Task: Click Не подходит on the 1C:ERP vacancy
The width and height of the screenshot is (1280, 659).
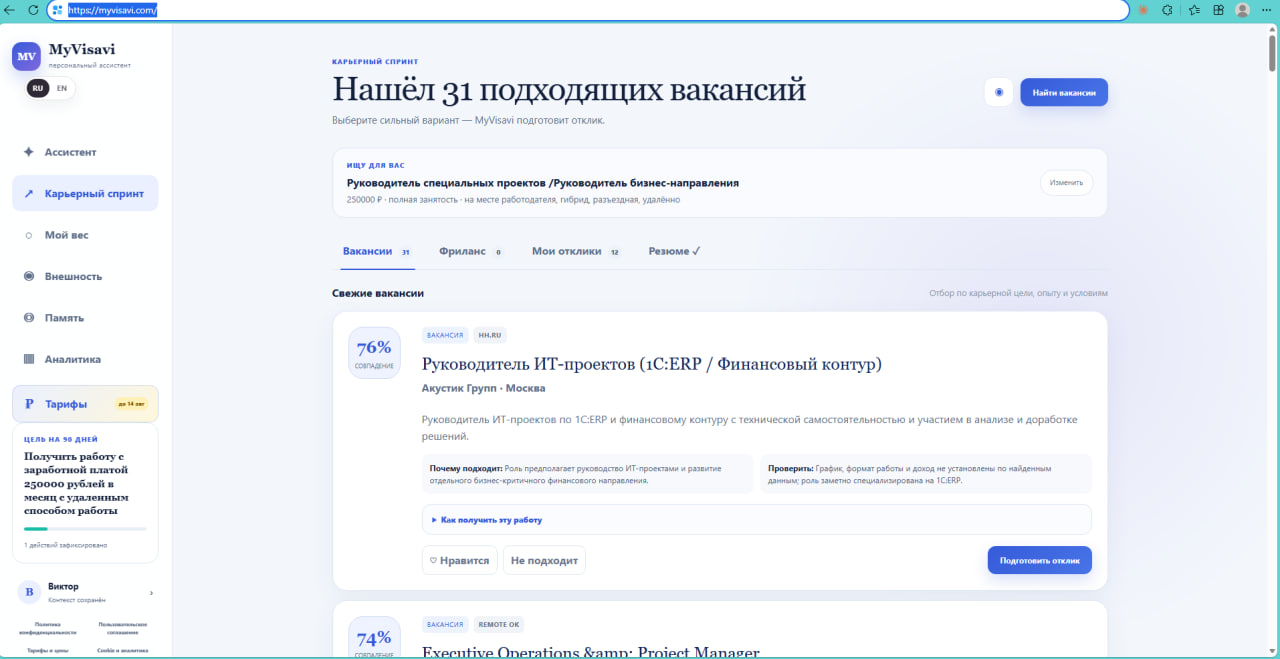Action: tap(544, 560)
